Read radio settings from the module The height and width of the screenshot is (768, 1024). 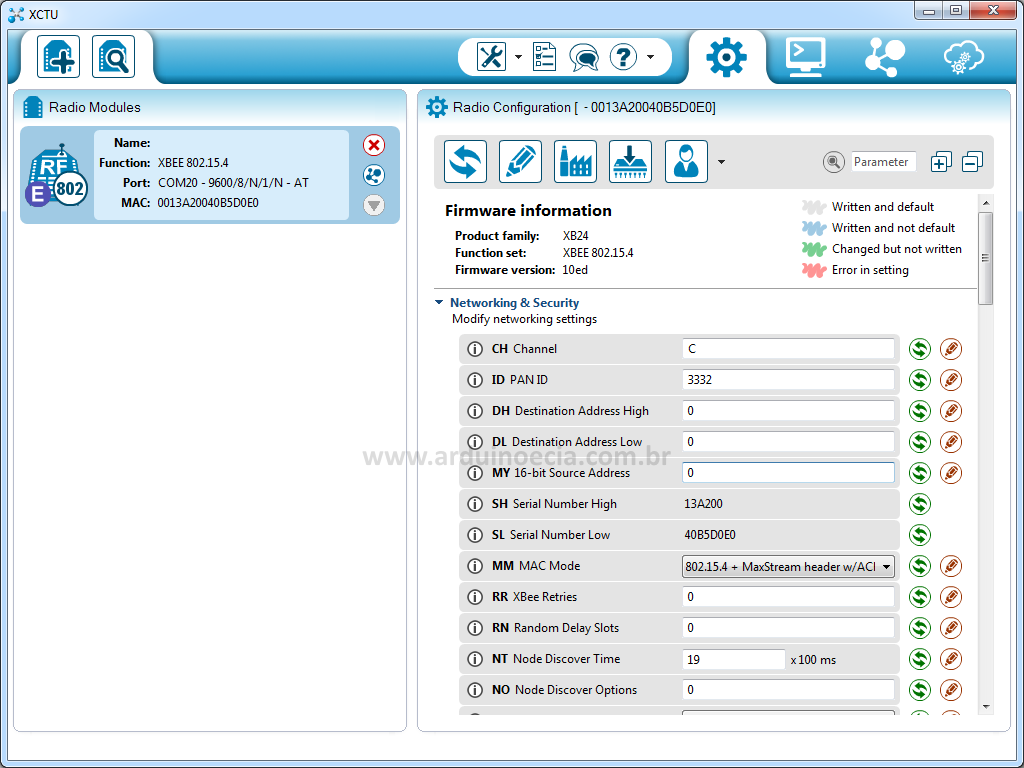point(465,161)
